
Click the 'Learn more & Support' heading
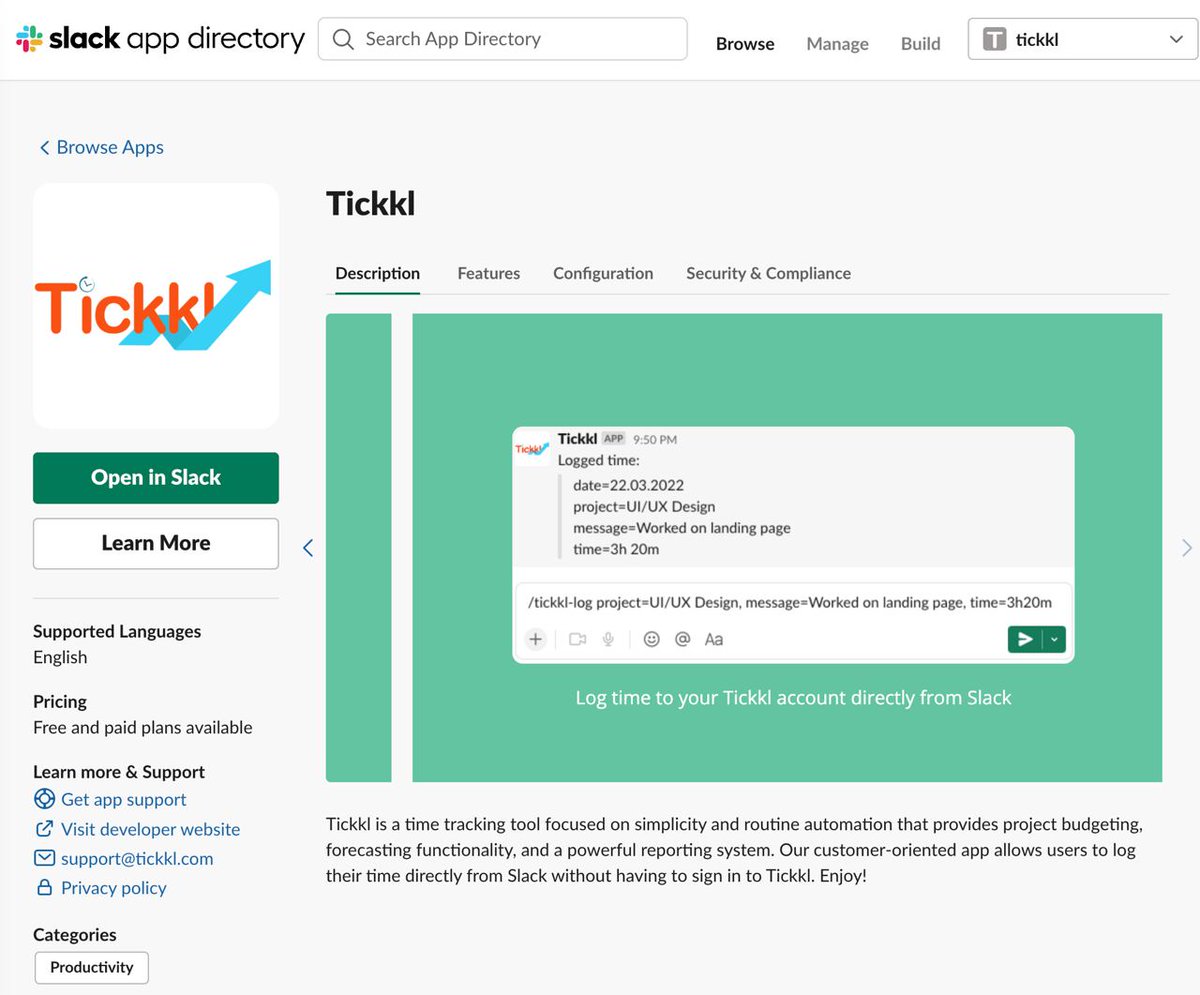pos(119,772)
